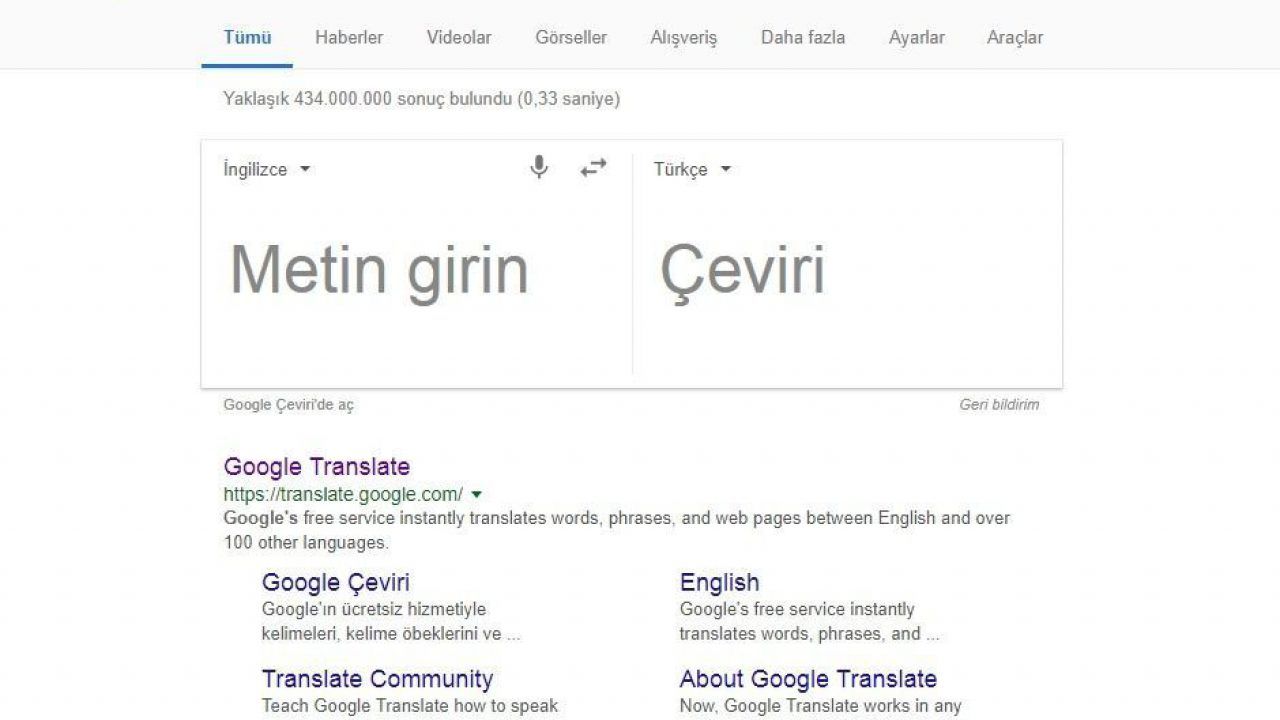Open the Google Çeviri'de aç link
Image resolution: width=1280 pixels, height=720 pixels.
coord(288,405)
